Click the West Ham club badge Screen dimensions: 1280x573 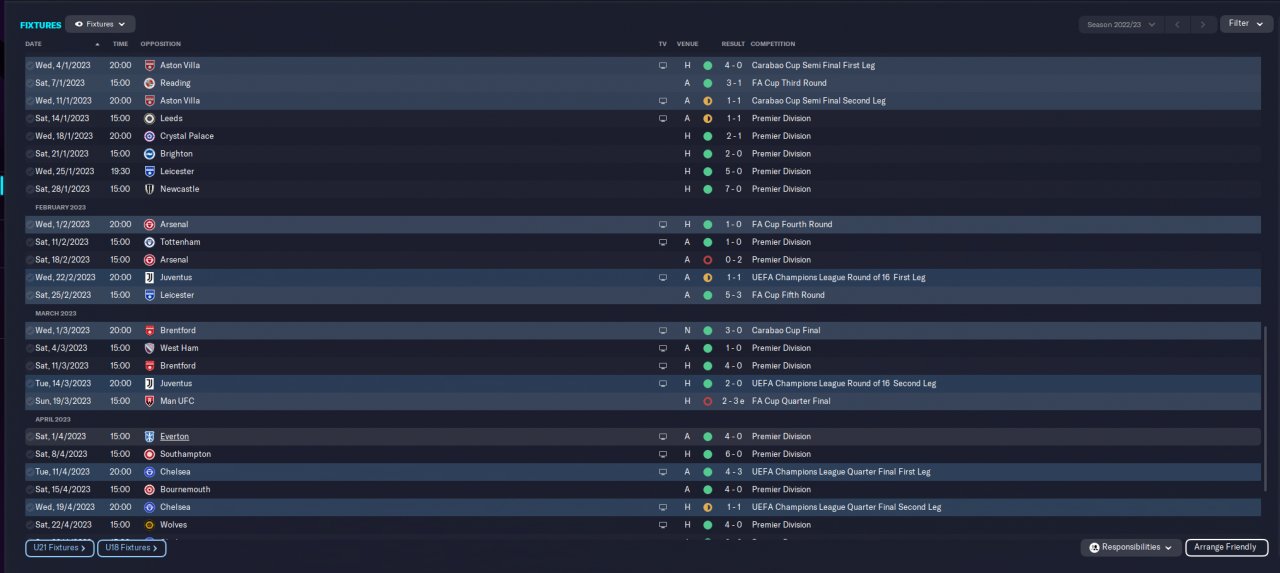[x=149, y=348]
